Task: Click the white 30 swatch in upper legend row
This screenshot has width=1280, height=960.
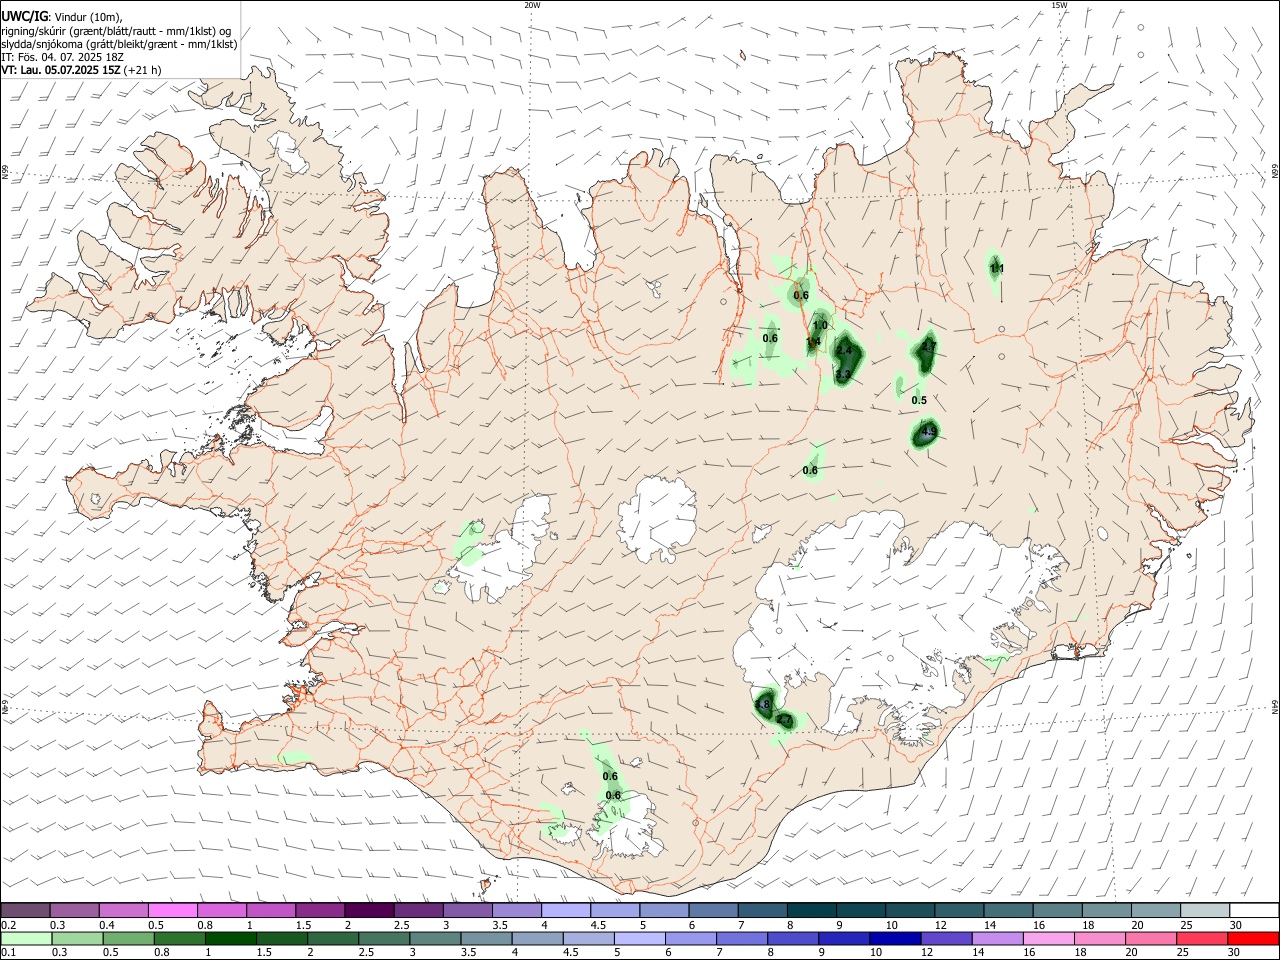Action: (1255, 910)
